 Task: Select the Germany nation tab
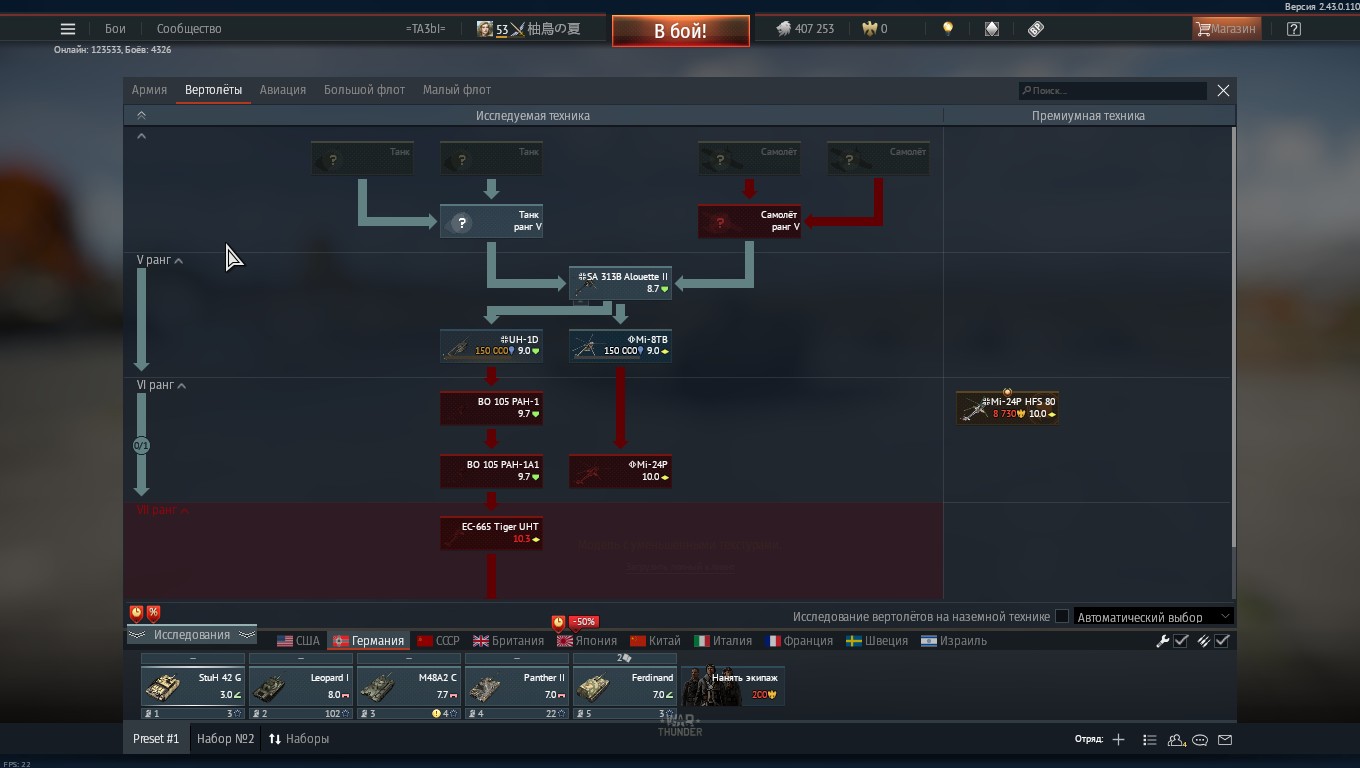click(369, 641)
